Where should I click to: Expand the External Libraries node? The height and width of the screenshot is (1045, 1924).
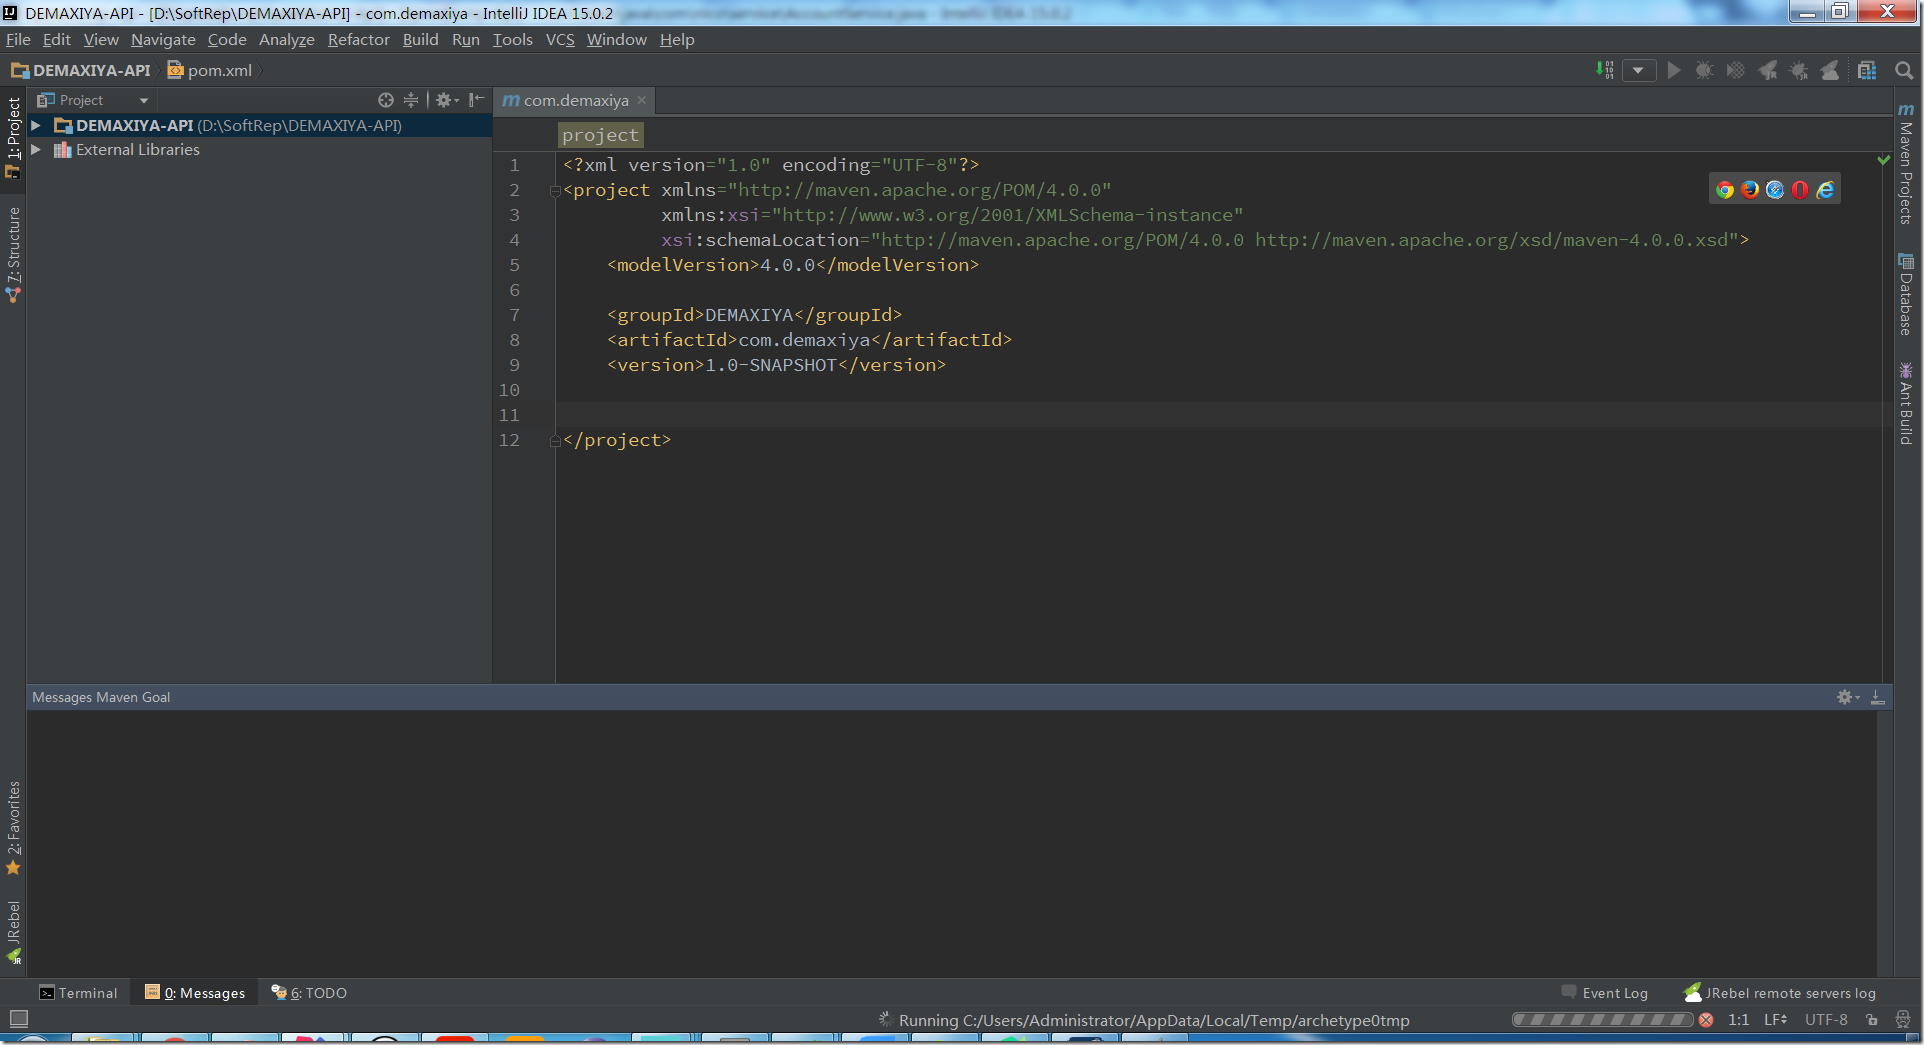coord(36,150)
